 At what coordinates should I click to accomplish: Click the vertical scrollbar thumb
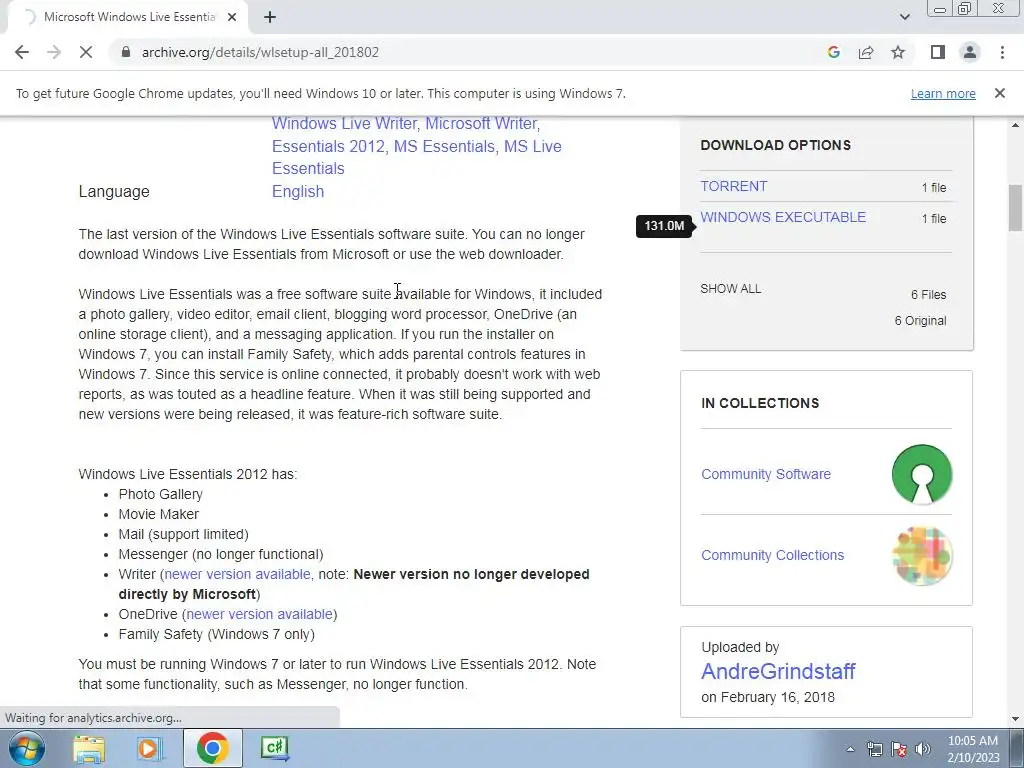point(1016,208)
